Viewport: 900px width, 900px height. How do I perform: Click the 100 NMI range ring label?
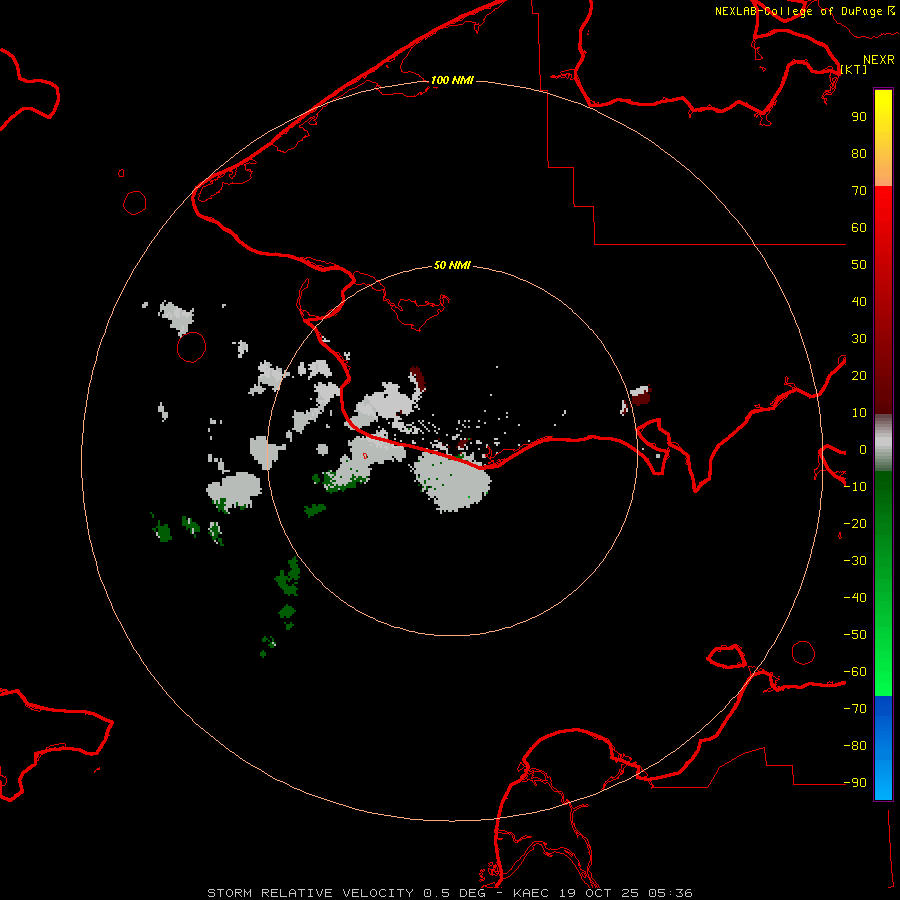pyautogui.click(x=452, y=80)
